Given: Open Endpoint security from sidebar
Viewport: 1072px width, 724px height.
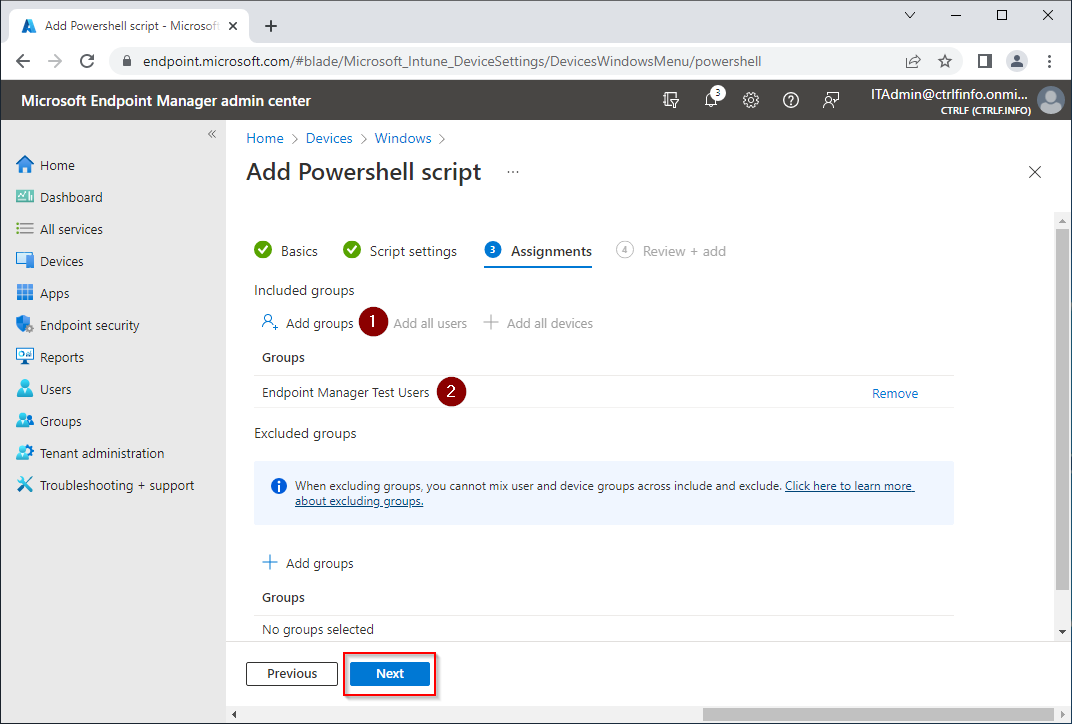Looking at the screenshot, I should pyautogui.click(x=89, y=325).
